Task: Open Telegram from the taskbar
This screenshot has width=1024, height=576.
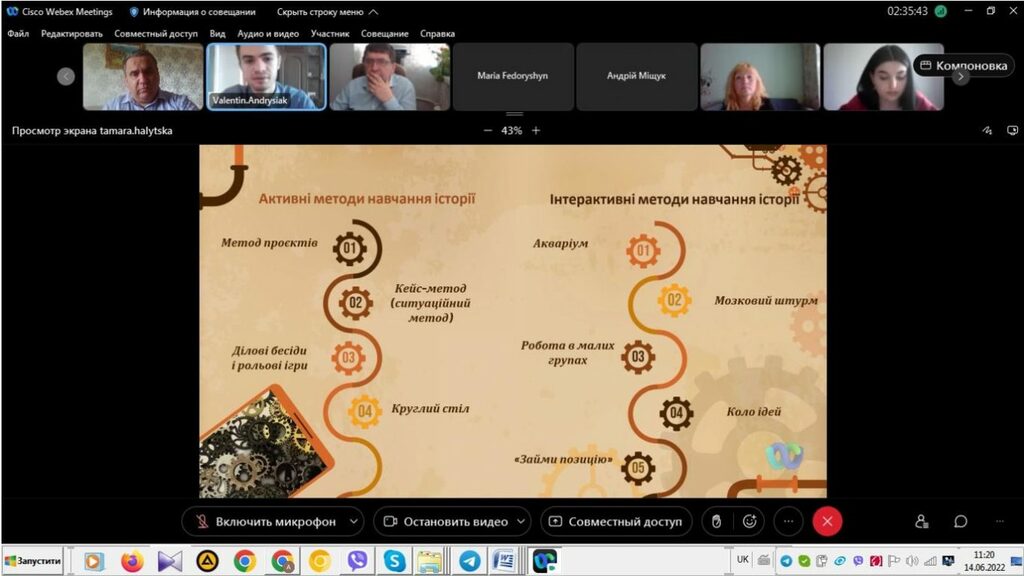Action: pyautogui.click(x=468, y=561)
